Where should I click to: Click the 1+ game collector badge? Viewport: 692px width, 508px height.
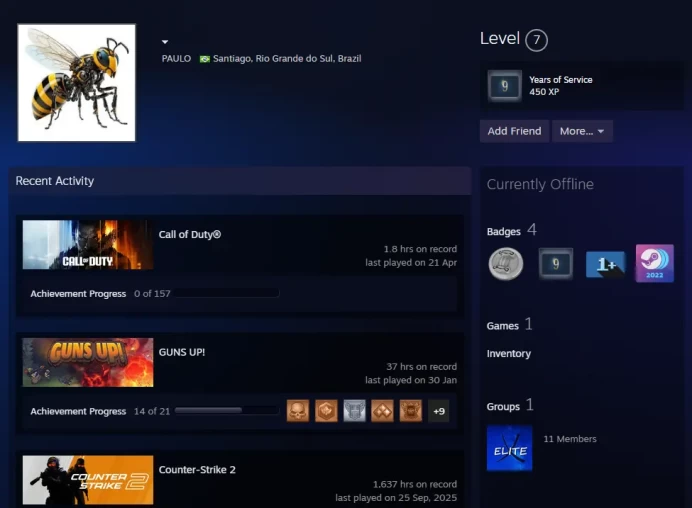606,264
